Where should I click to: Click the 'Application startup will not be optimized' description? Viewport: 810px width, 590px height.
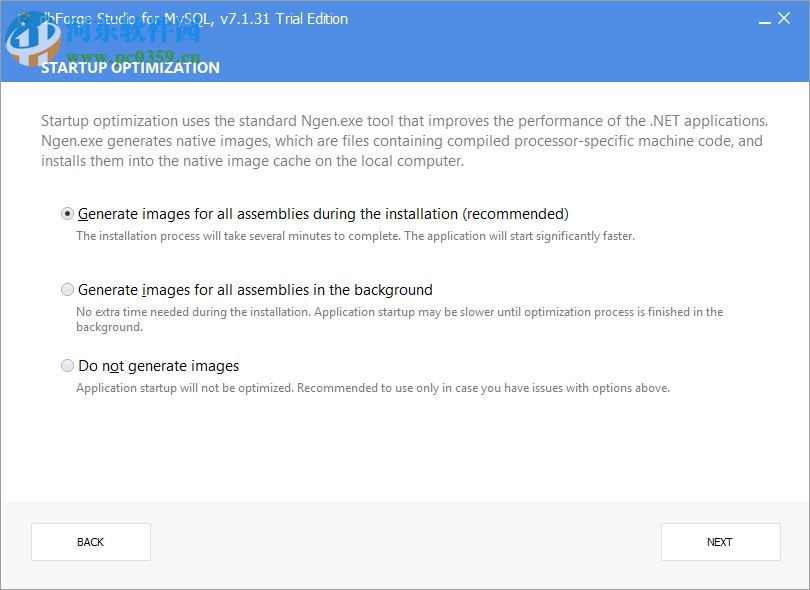pyautogui.click(x=372, y=388)
